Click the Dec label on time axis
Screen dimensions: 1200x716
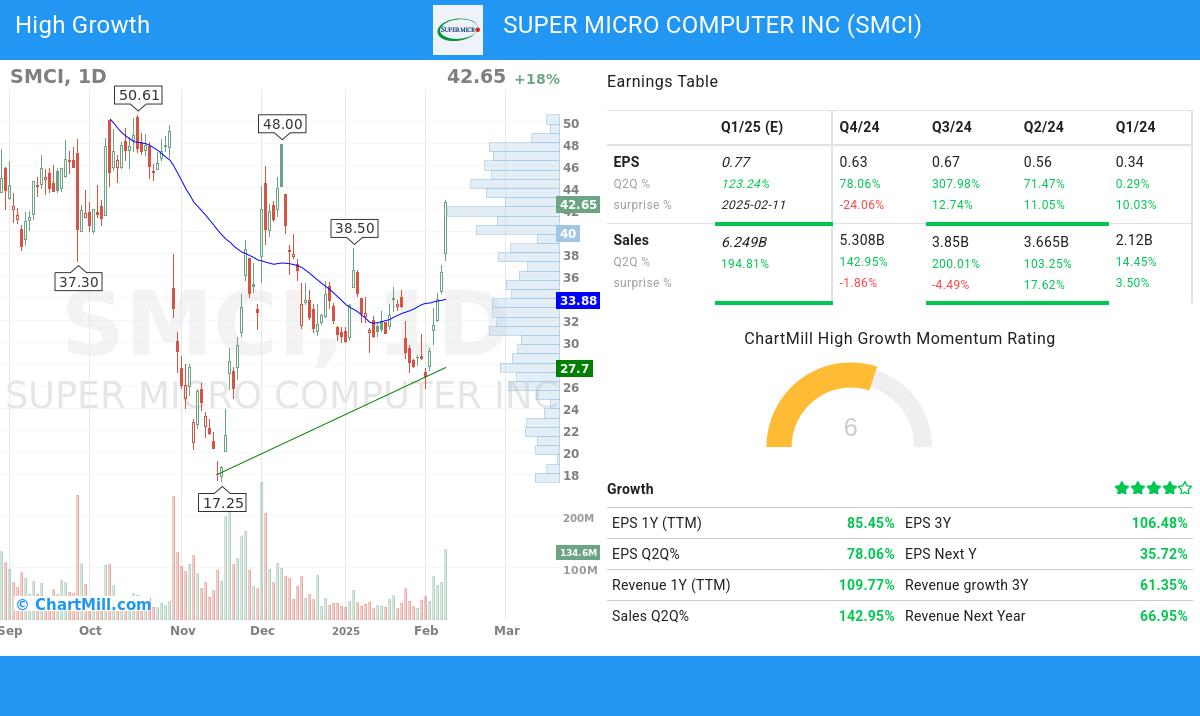click(x=263, y=631)
